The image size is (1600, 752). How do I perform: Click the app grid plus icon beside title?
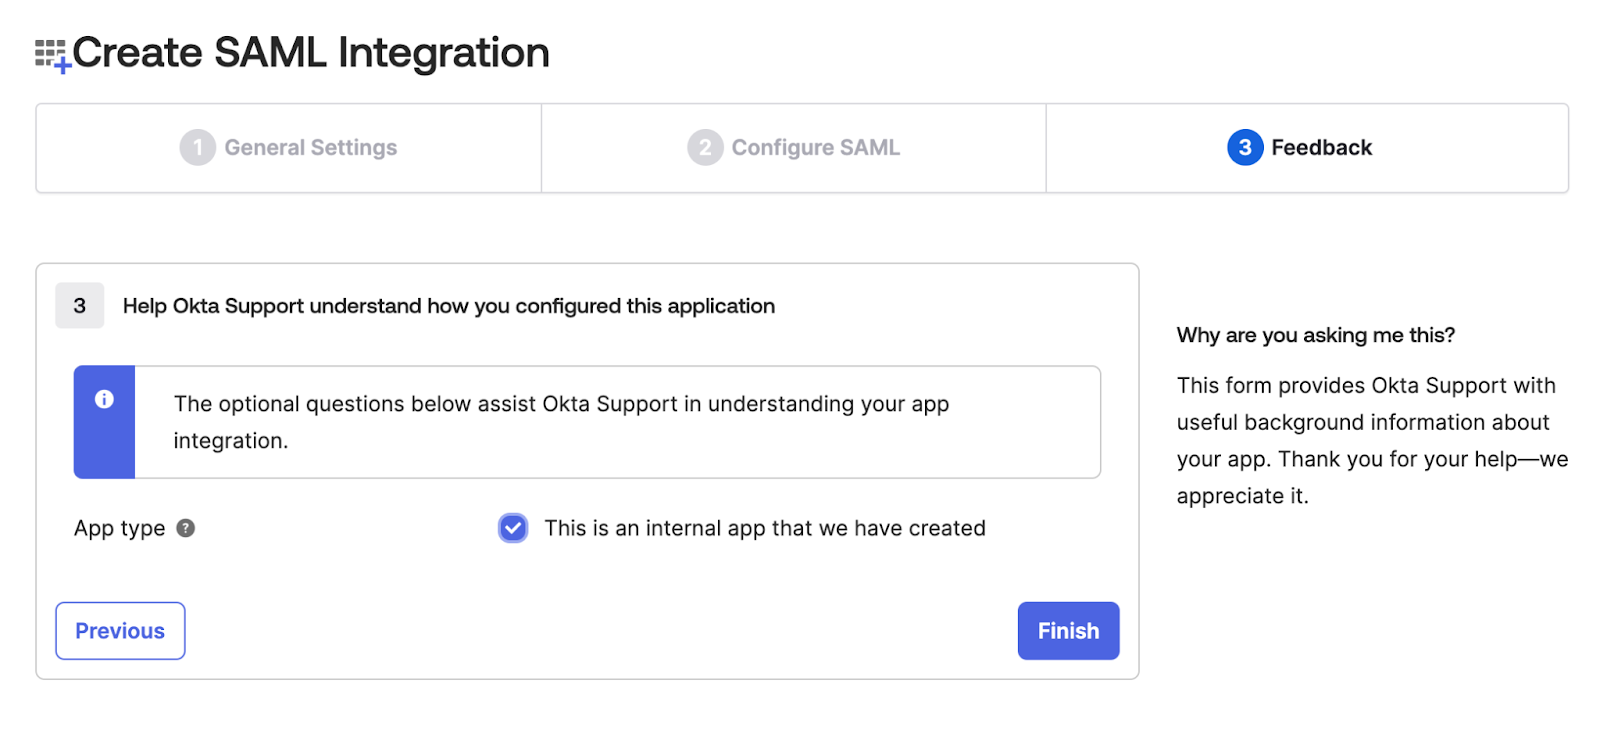52,56
